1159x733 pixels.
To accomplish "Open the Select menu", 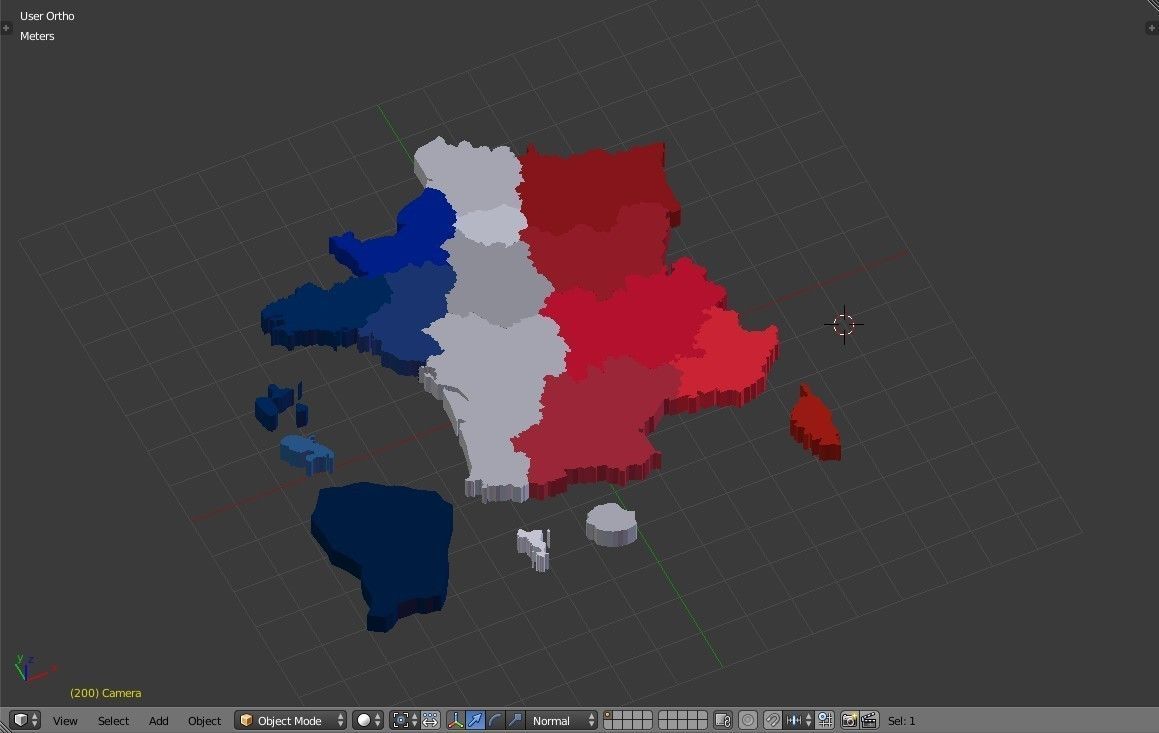I will [x=113, y=720].
